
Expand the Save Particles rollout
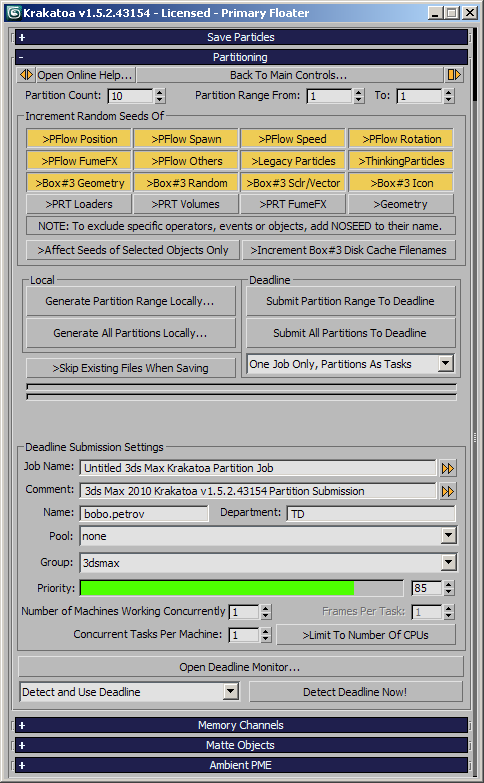tap(241, 37)
